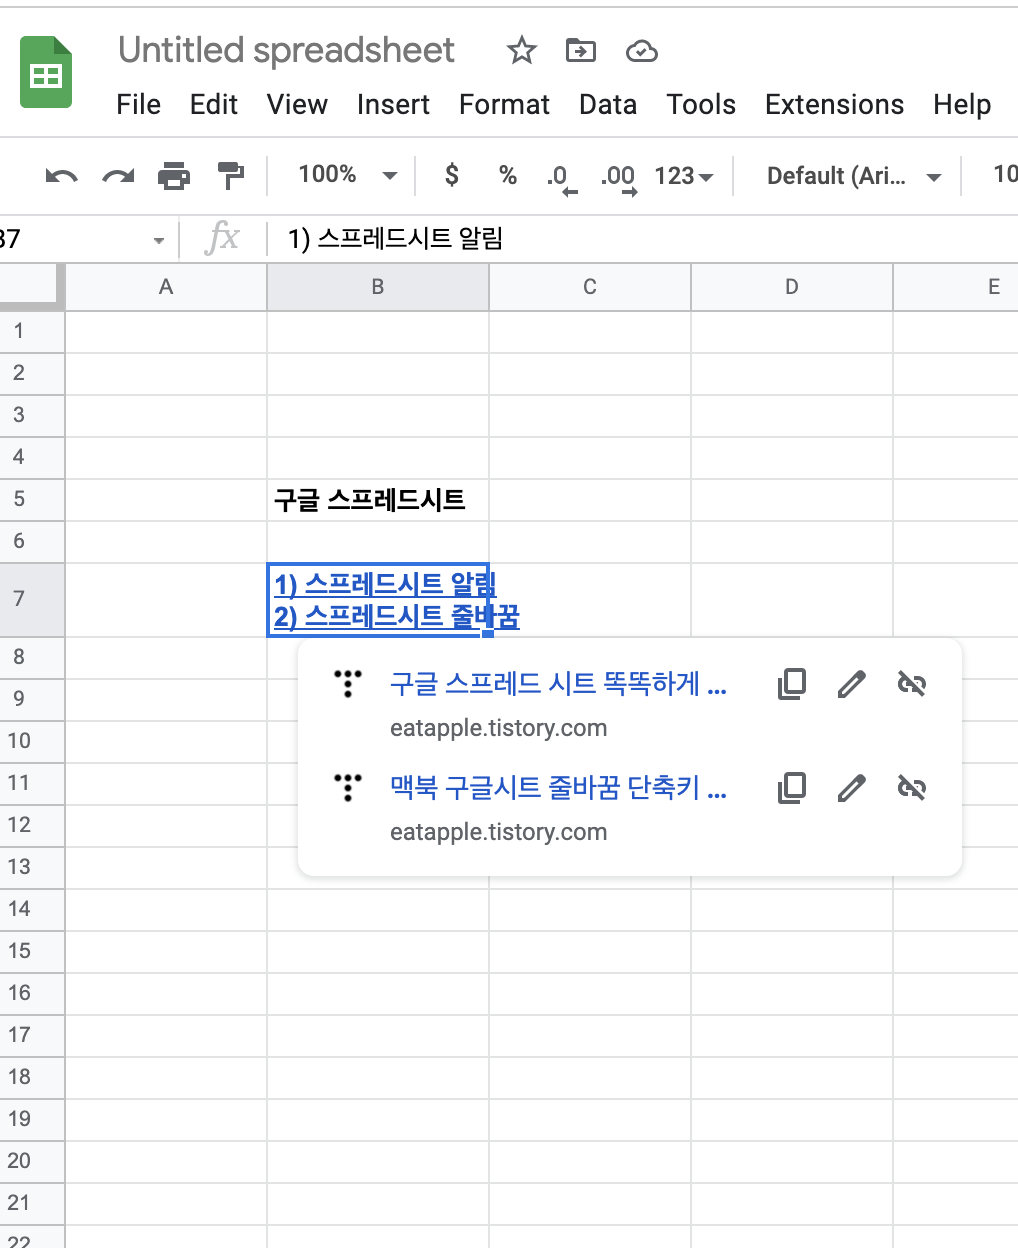The image size is (1018, 1248).
Task: Copy link for 구글 스프레드 시트 똑똑하게
Action: click(x=792, y=684)
